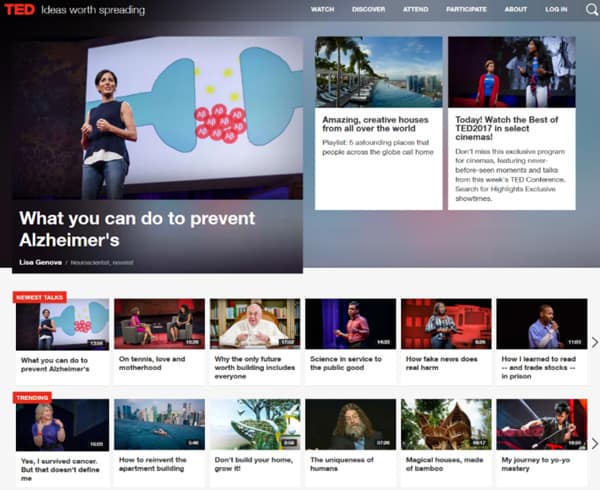The height and width of the screenshot is (490, 600).
Task: Open the Pope talk thumbnail
Action: pos(255,324)
